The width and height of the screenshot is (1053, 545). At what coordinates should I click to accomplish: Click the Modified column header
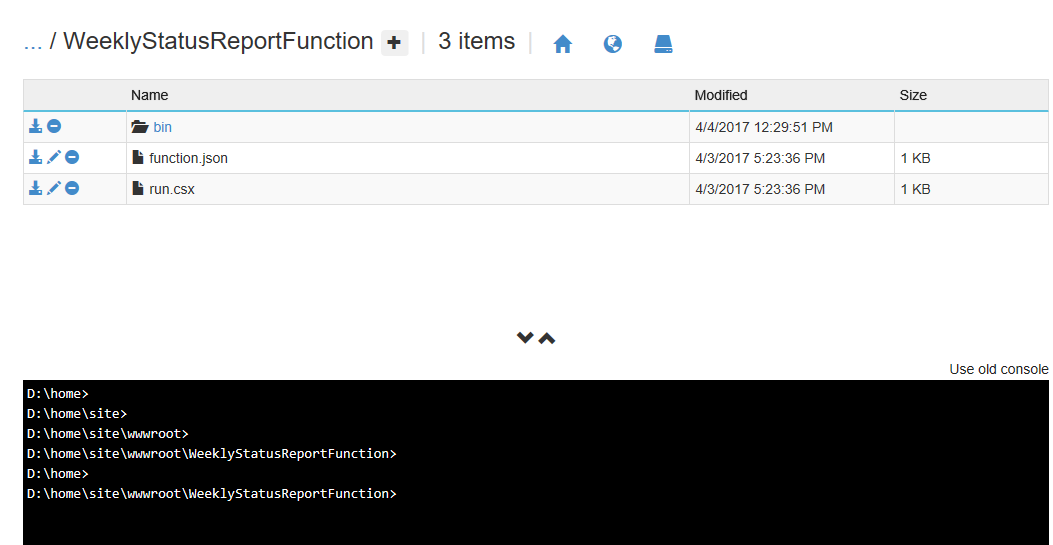coord(721,95)
